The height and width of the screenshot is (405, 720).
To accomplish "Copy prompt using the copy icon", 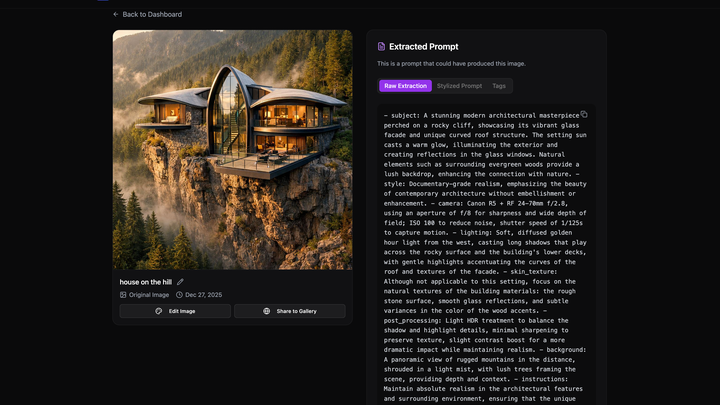I will (584, 114).
